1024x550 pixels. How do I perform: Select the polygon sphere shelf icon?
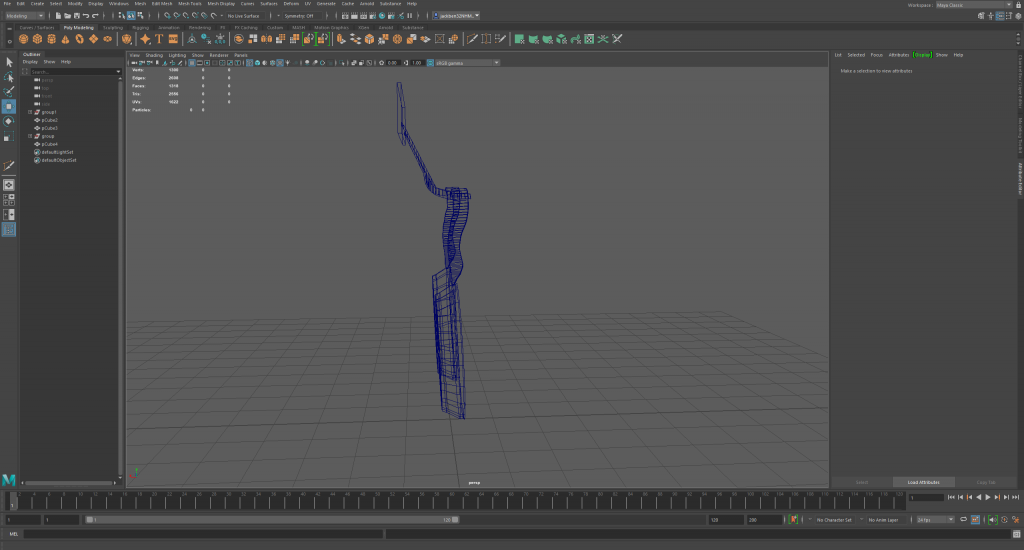point(24,39)
